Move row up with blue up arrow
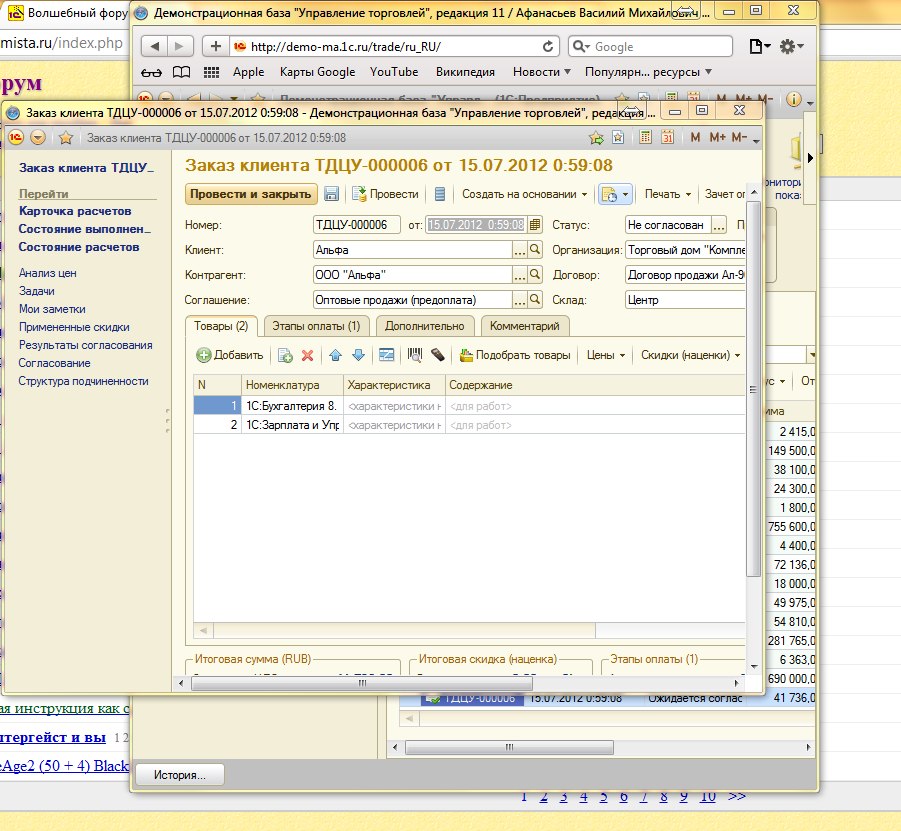This screenshot has width=901, height=831. pos(336,355)
